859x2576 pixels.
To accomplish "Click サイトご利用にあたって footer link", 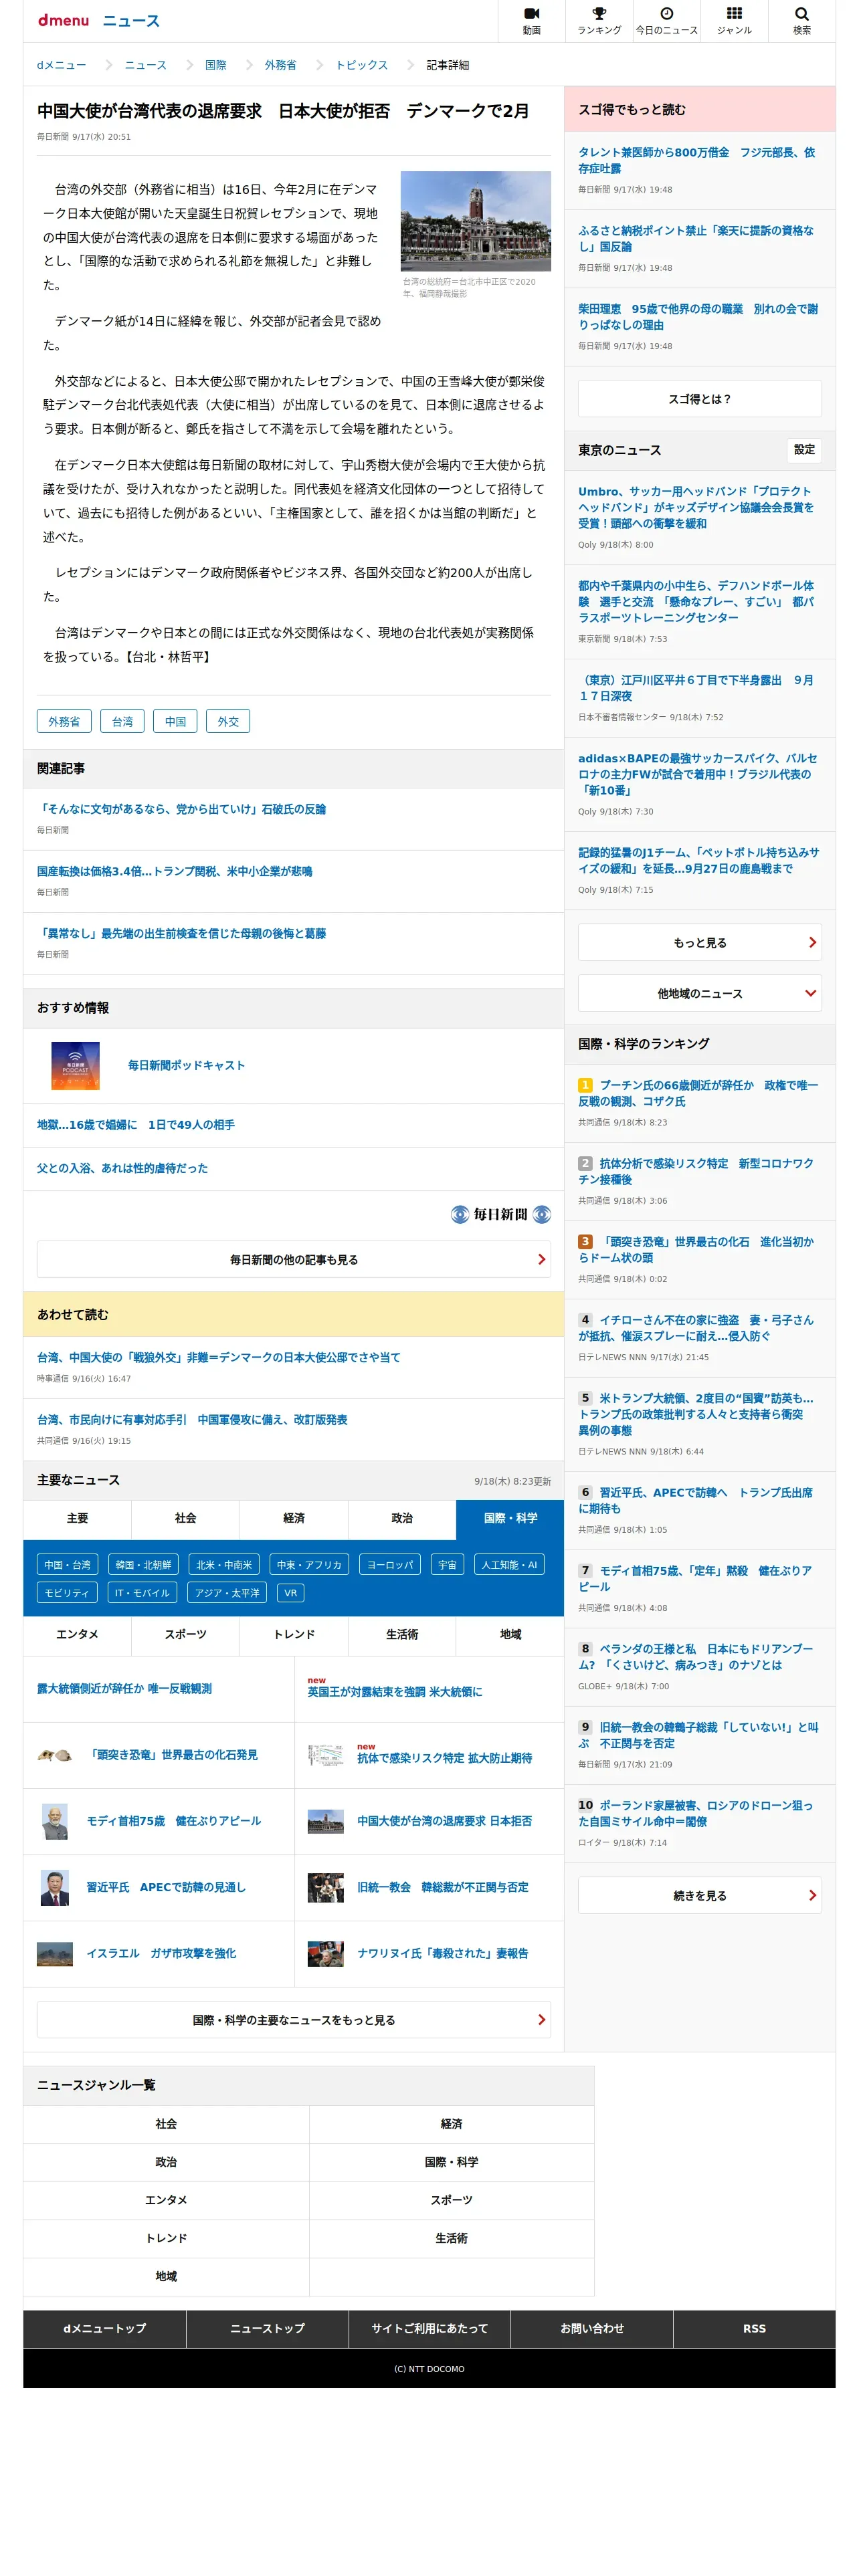I will 429,2328.
